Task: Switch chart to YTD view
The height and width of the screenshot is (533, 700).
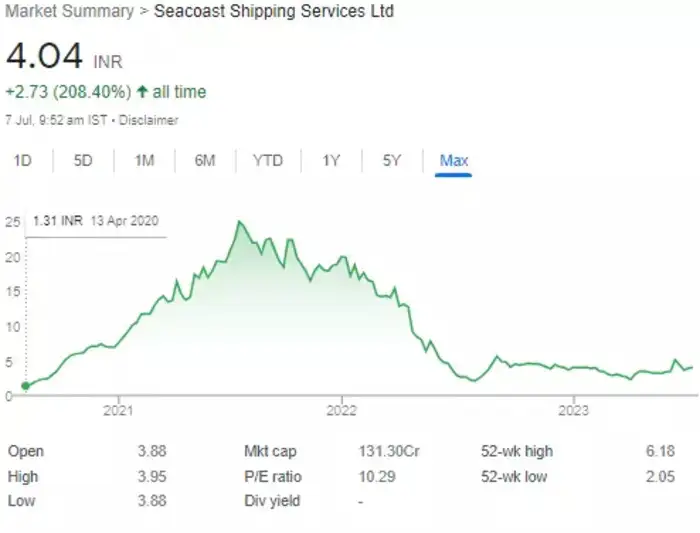Action: click(267, 160)
